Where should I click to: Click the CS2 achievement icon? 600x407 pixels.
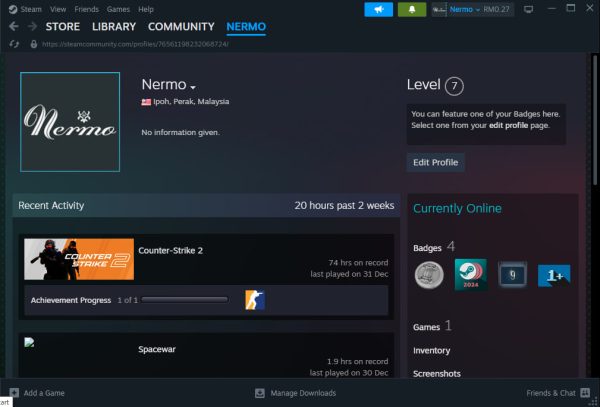click(x=255, y=299)
